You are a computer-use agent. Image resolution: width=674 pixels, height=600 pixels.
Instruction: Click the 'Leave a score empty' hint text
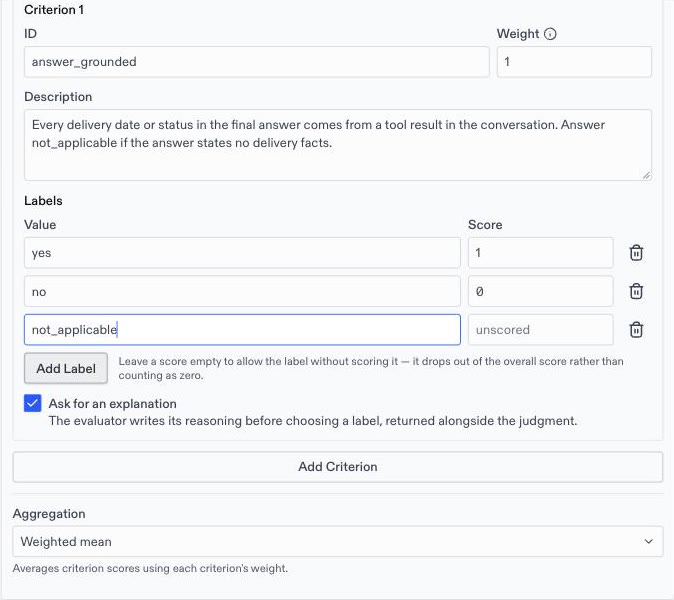click(x=371, y=368)
